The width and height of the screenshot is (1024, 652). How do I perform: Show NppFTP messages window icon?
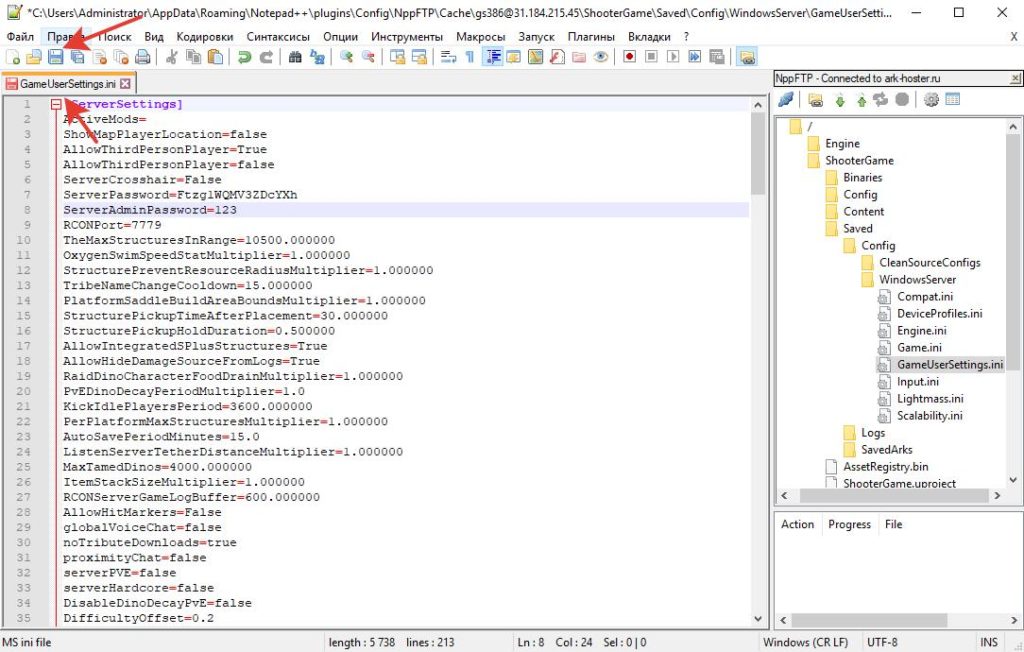point(953,100)
